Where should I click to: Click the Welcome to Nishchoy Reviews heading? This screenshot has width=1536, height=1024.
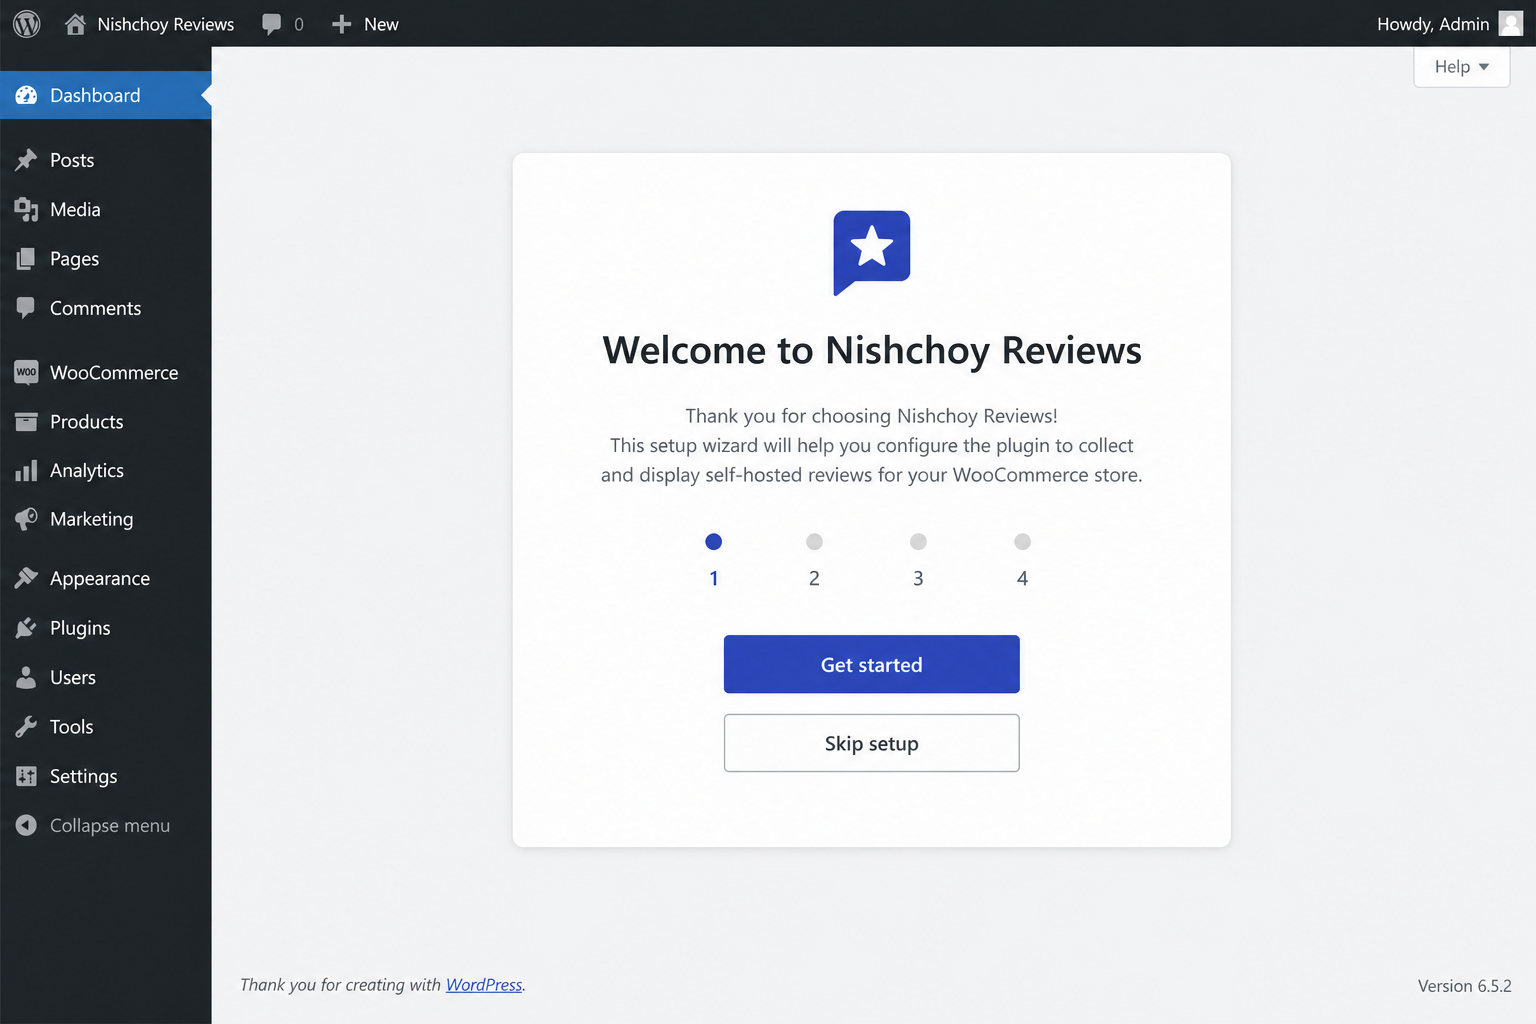[872, 351]
